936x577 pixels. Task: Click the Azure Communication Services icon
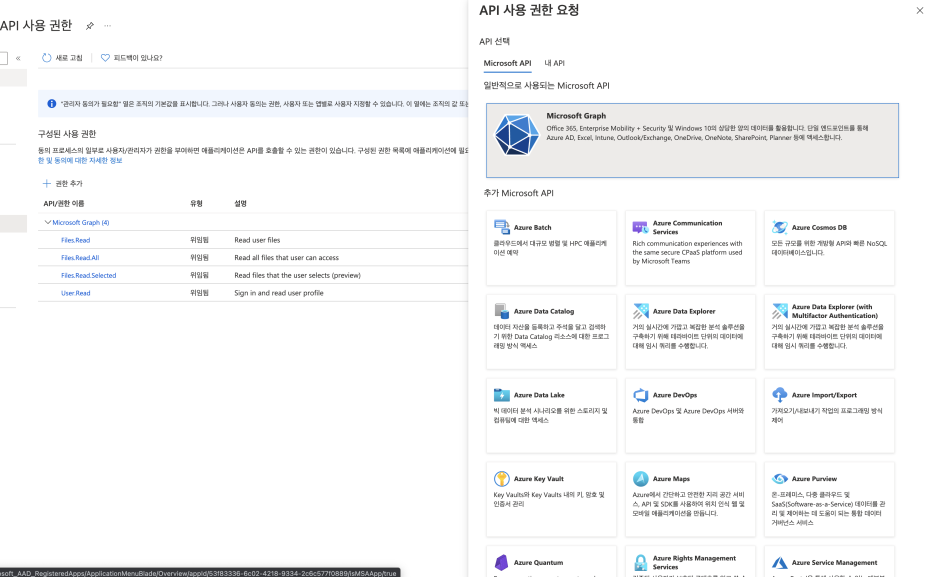pos(640,227)
